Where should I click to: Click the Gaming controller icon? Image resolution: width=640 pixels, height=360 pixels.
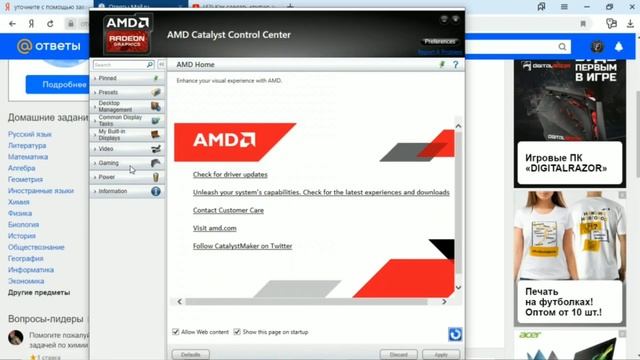(x=156, y=163)
